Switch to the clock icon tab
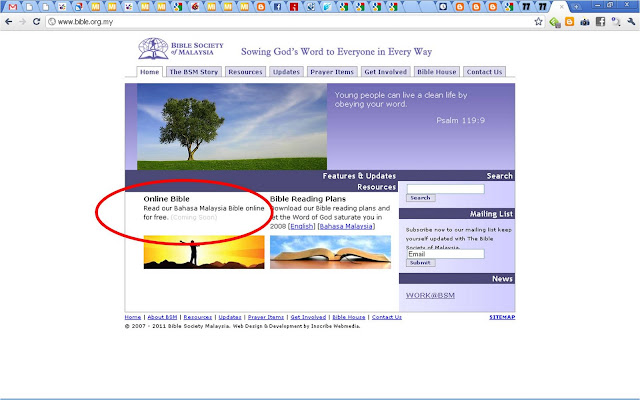The width and height of the screenshot is (640, 400). [x=443, y=7]
